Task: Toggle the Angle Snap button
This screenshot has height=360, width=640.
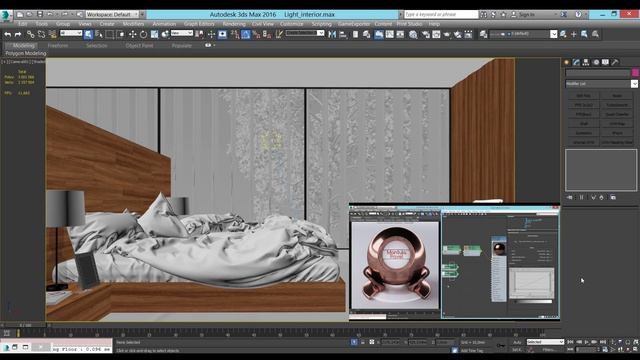Action: 245,35
